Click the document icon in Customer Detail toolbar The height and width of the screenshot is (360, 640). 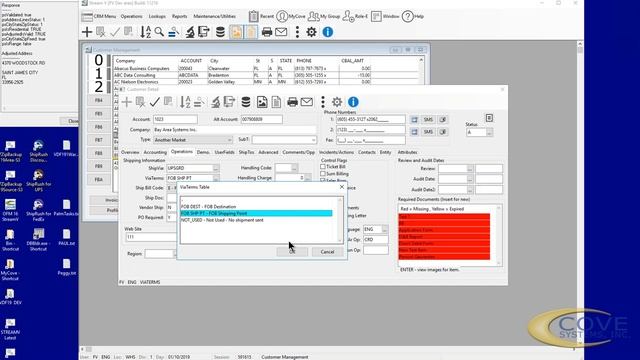click(x=276, y=102)
